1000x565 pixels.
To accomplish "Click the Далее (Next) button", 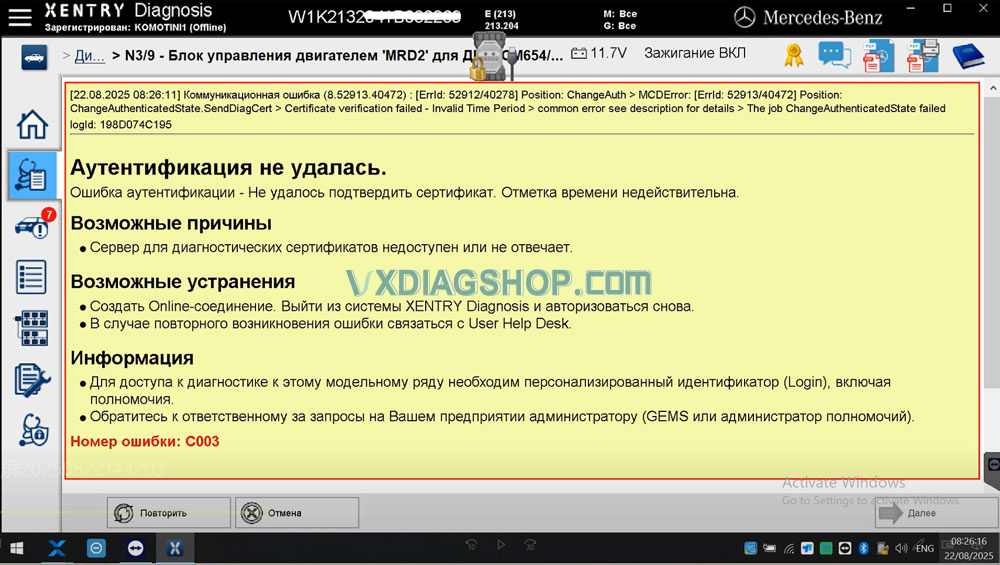I will 937,513.
